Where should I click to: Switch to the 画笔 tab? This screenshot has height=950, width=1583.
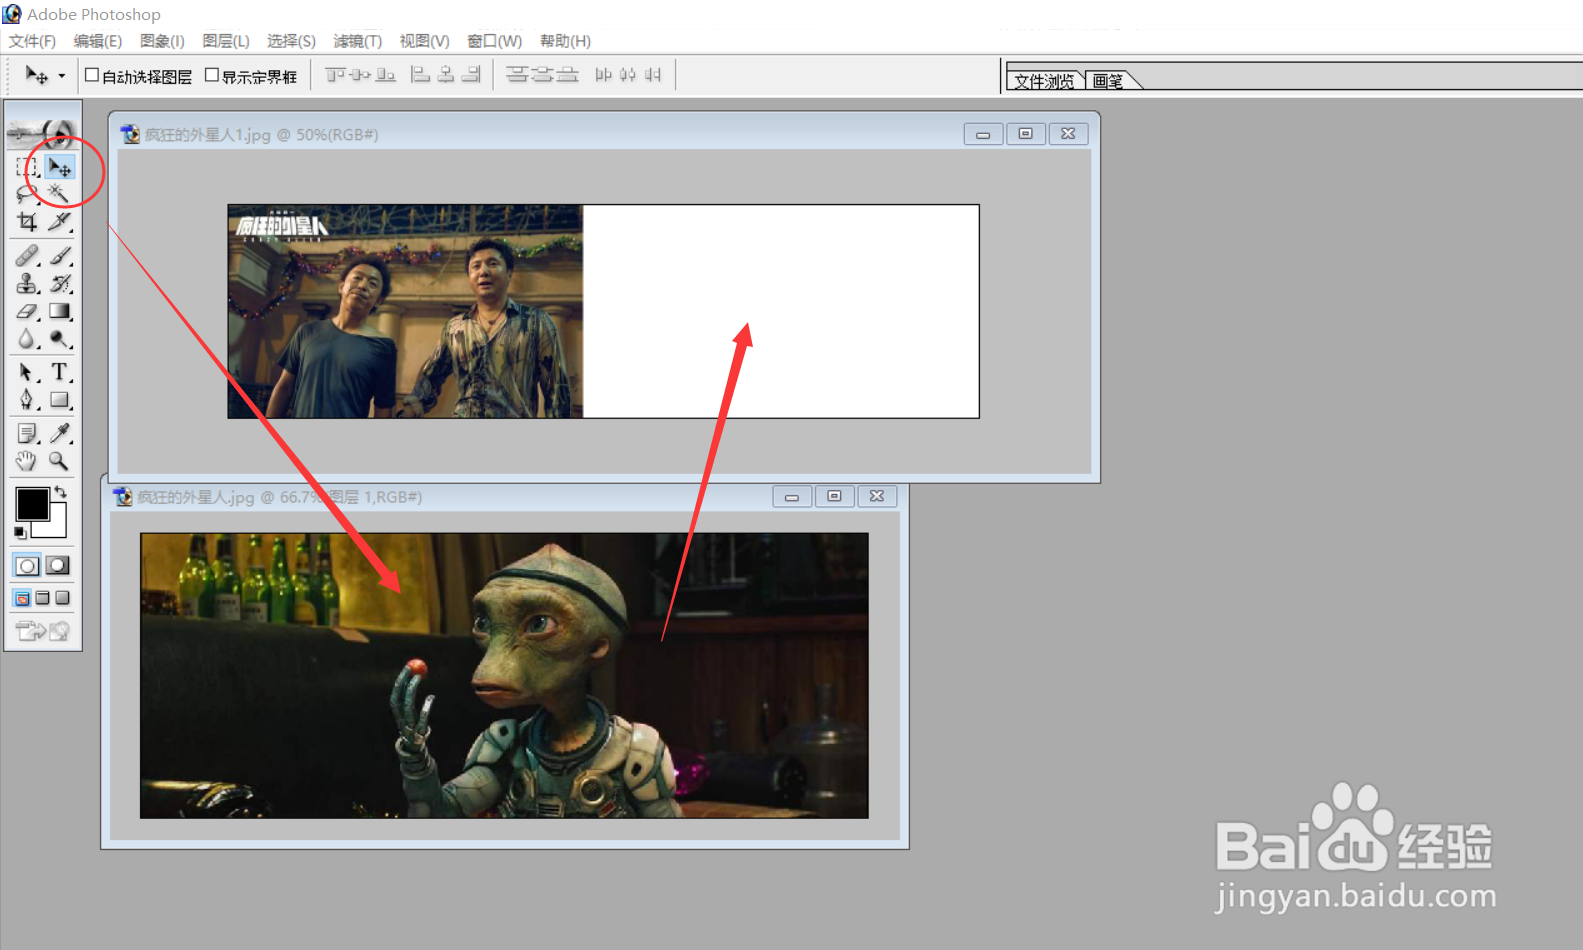[1108, 81]
